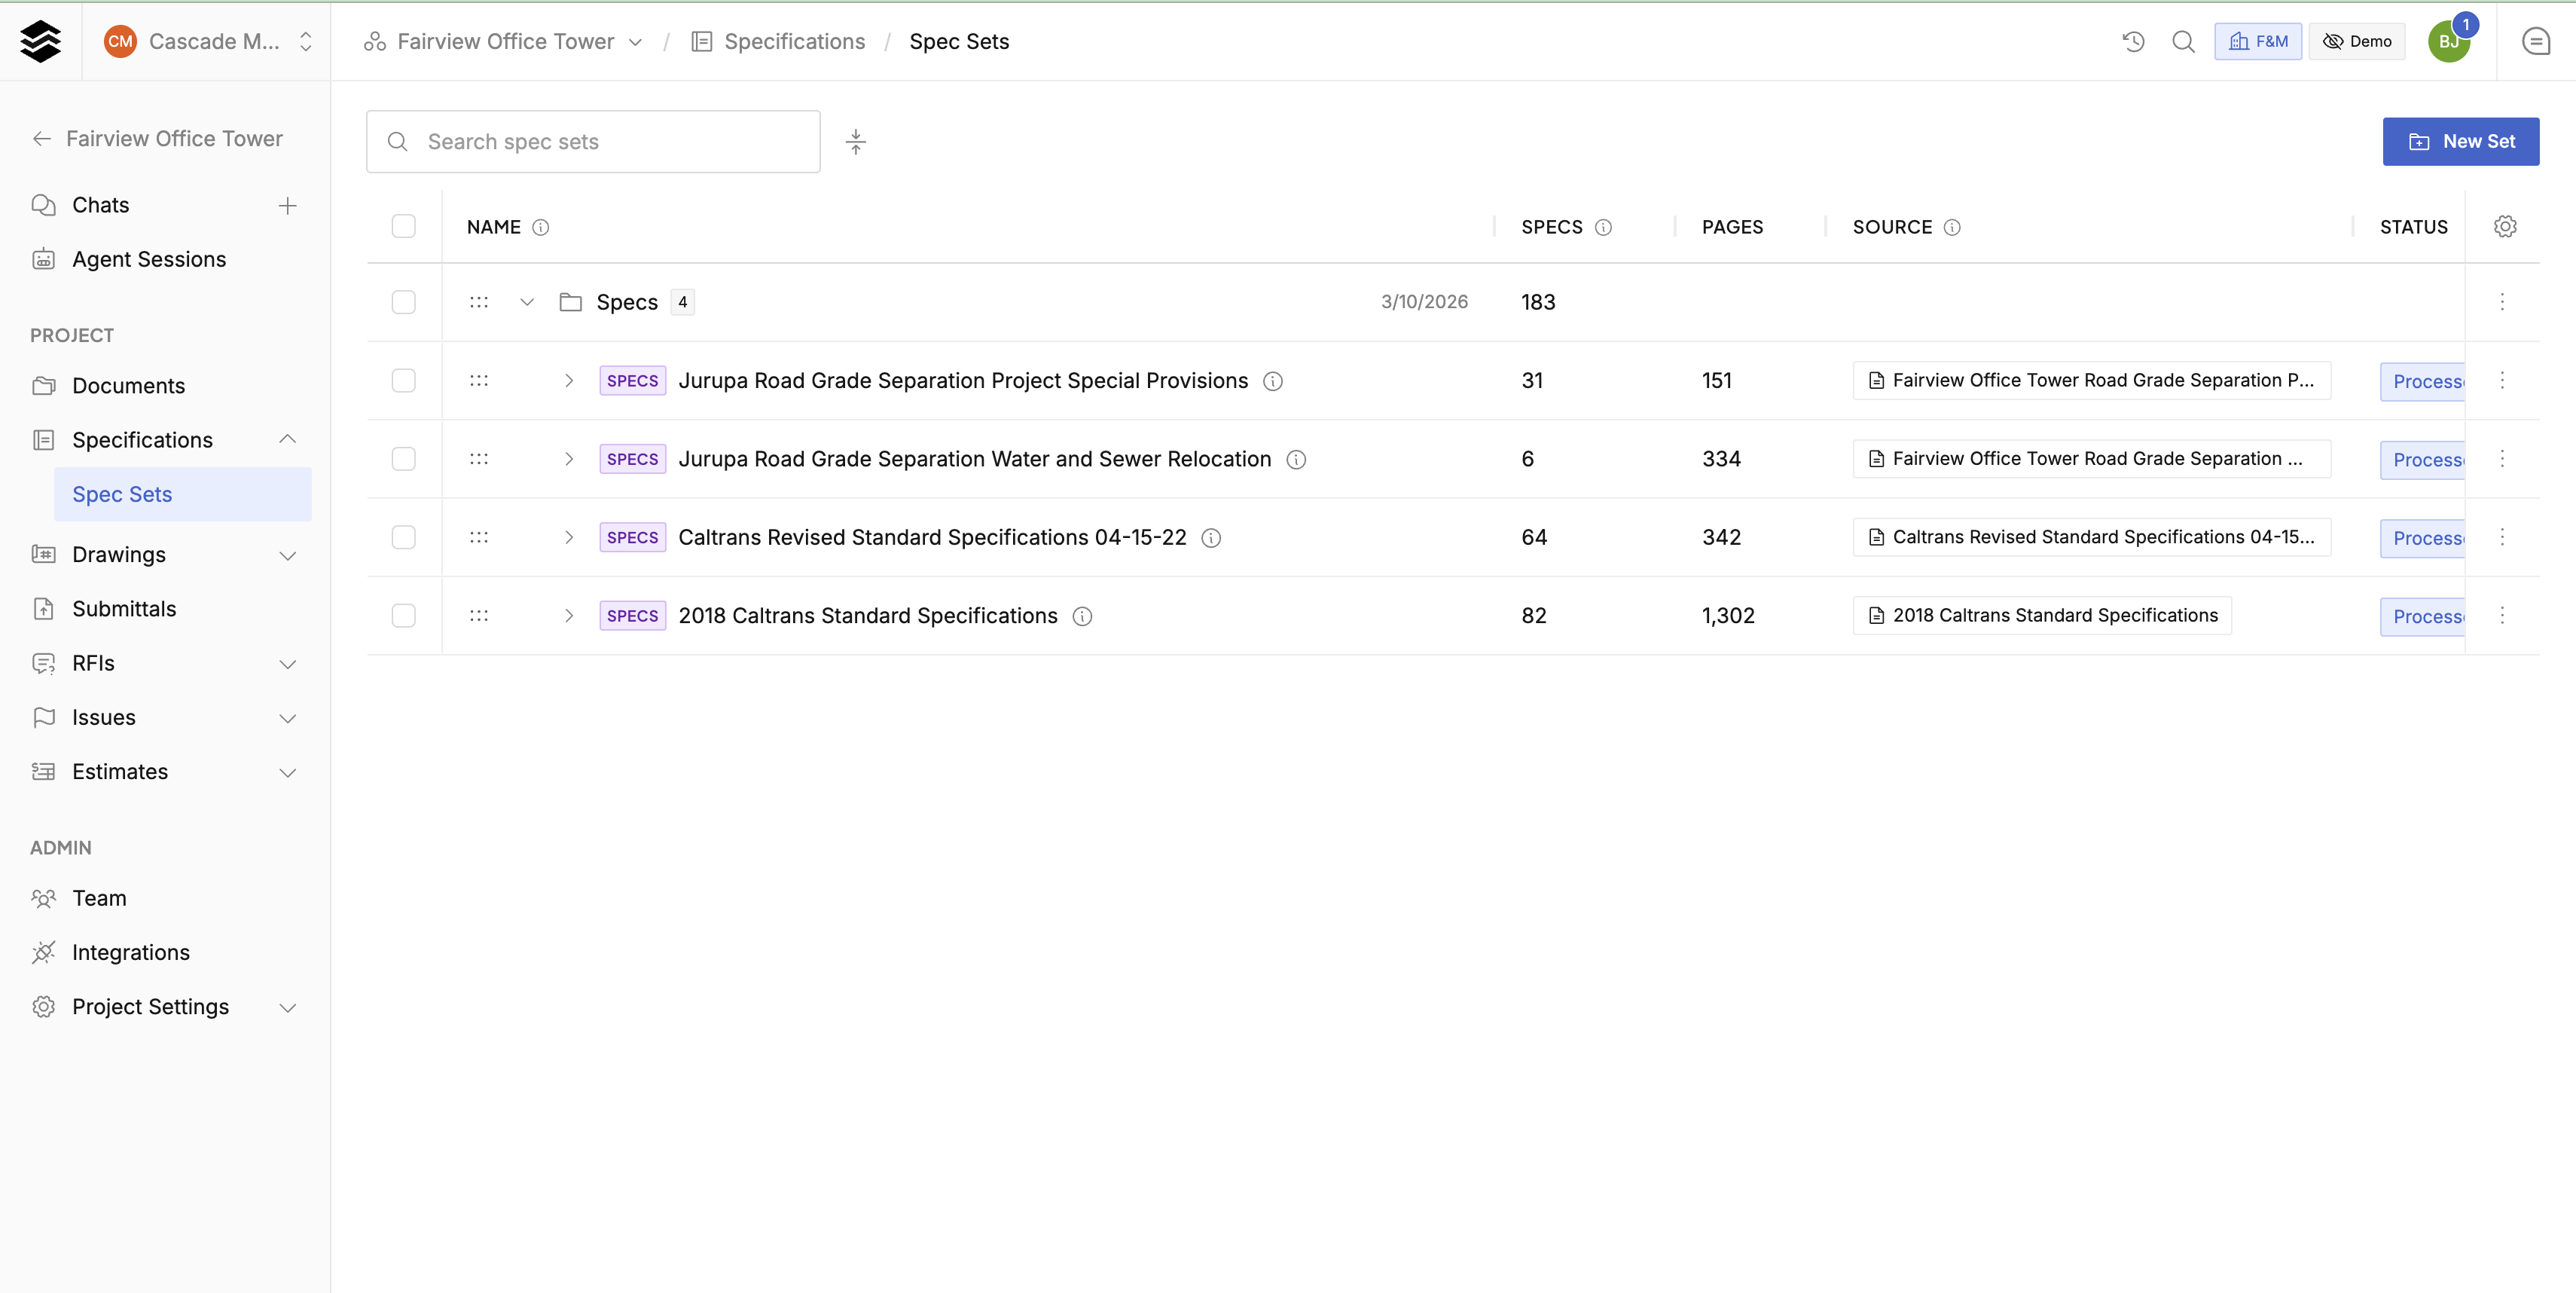Add a new chat with plus icon
This screenshot has height=1293, width=2576.
288,205
